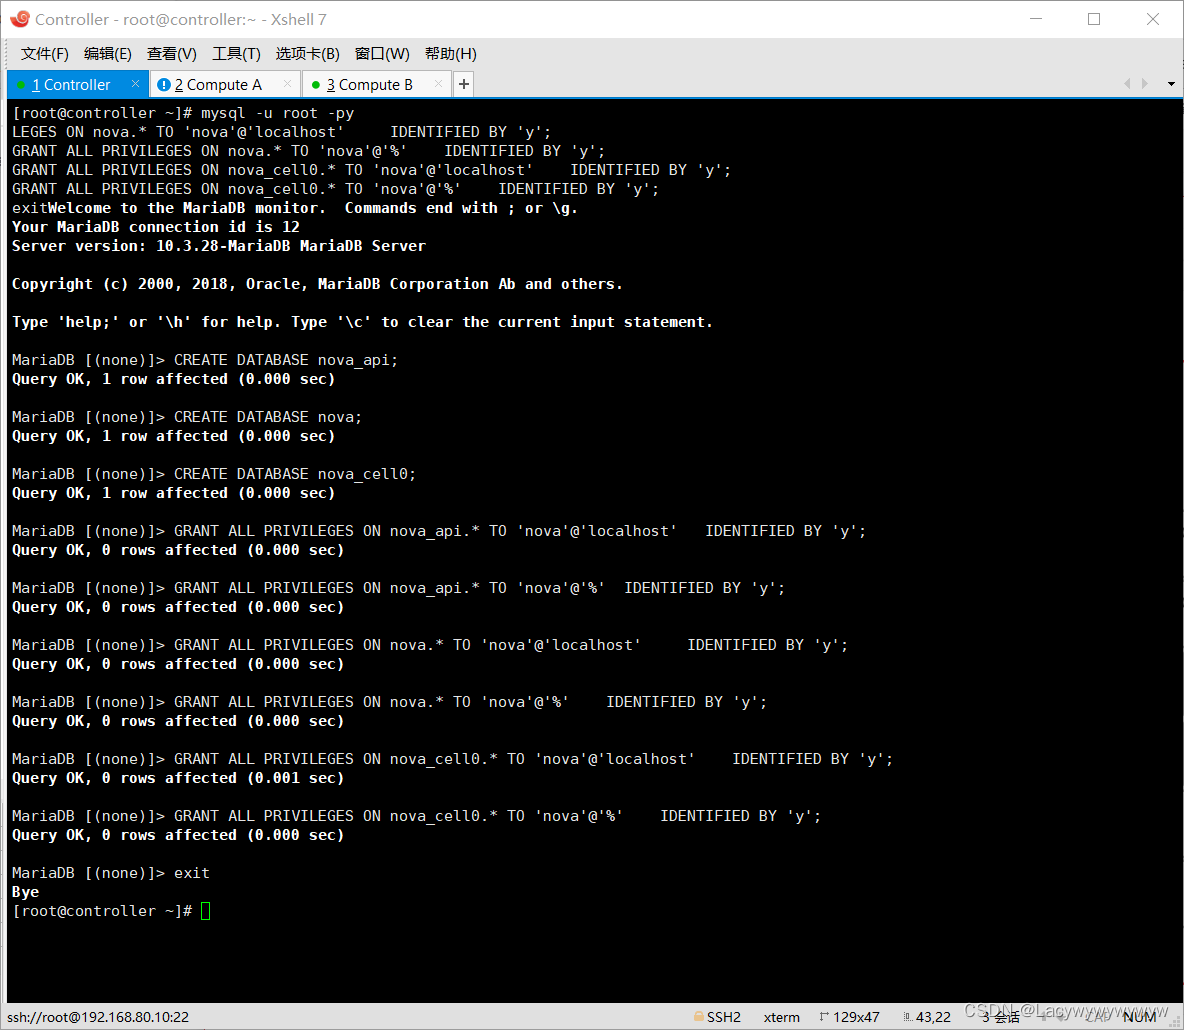Click the left tab scroll arrow
This screenshot has width=1184, height=1030.
1126,84
